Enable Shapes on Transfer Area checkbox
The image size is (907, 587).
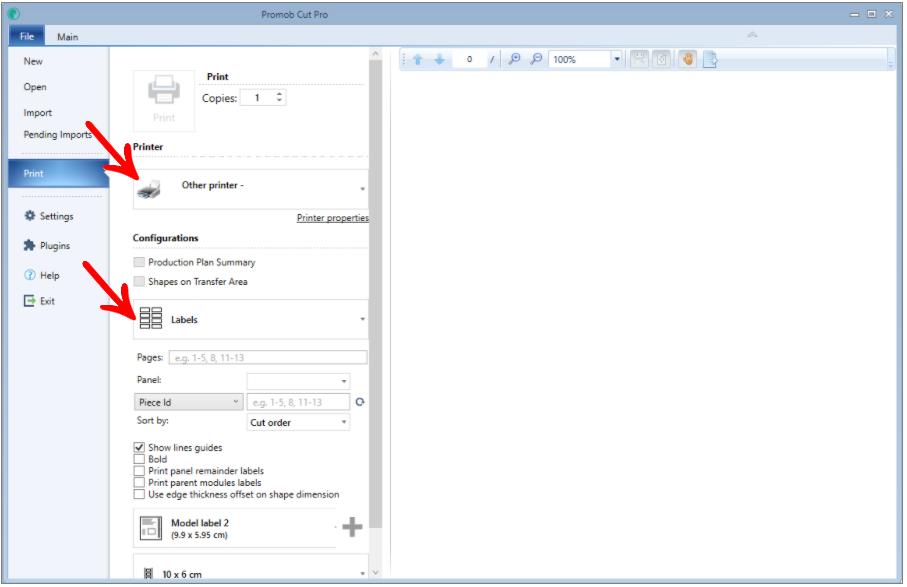139,281
